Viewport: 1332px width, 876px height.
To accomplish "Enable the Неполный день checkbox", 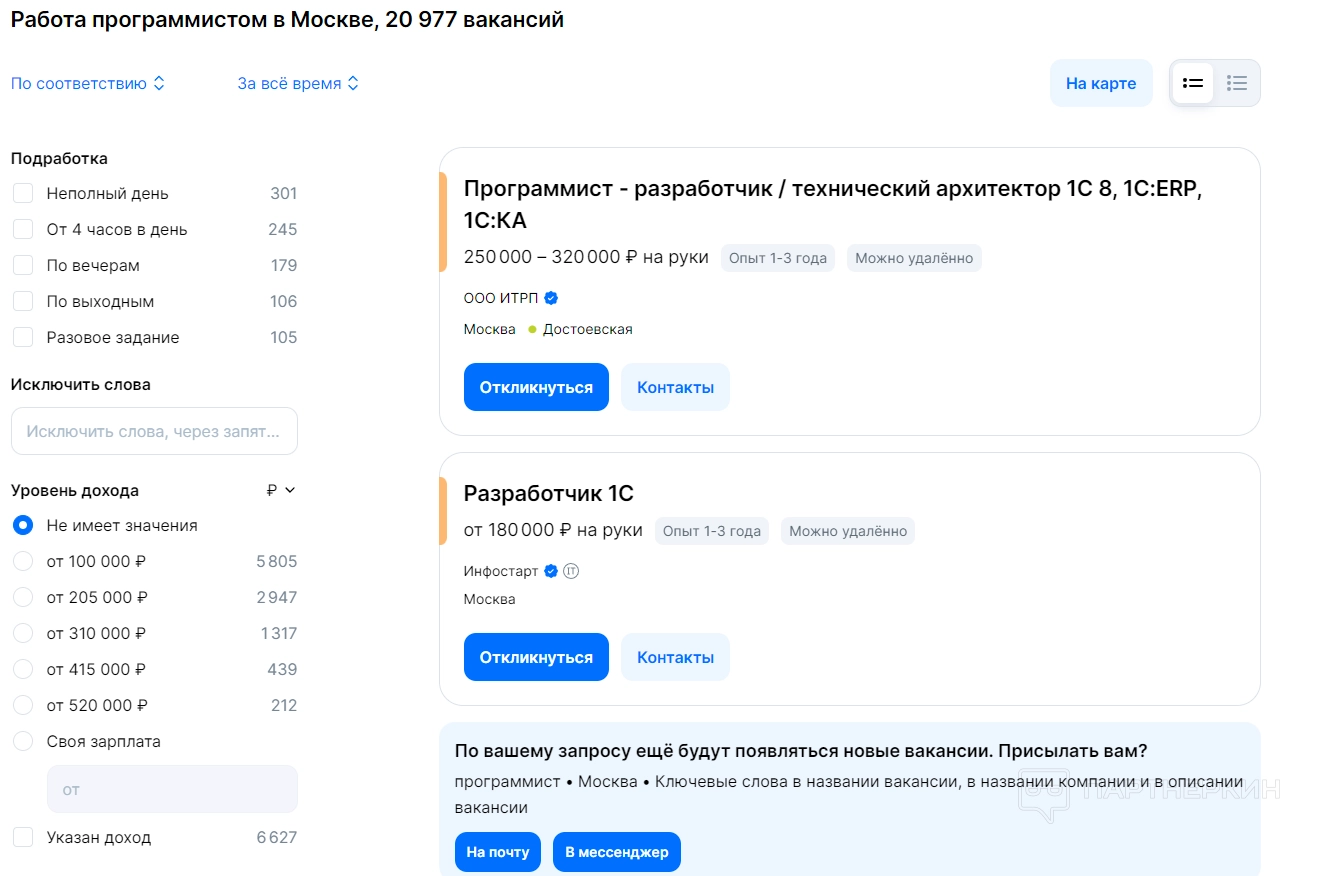I will coord(23,193).
